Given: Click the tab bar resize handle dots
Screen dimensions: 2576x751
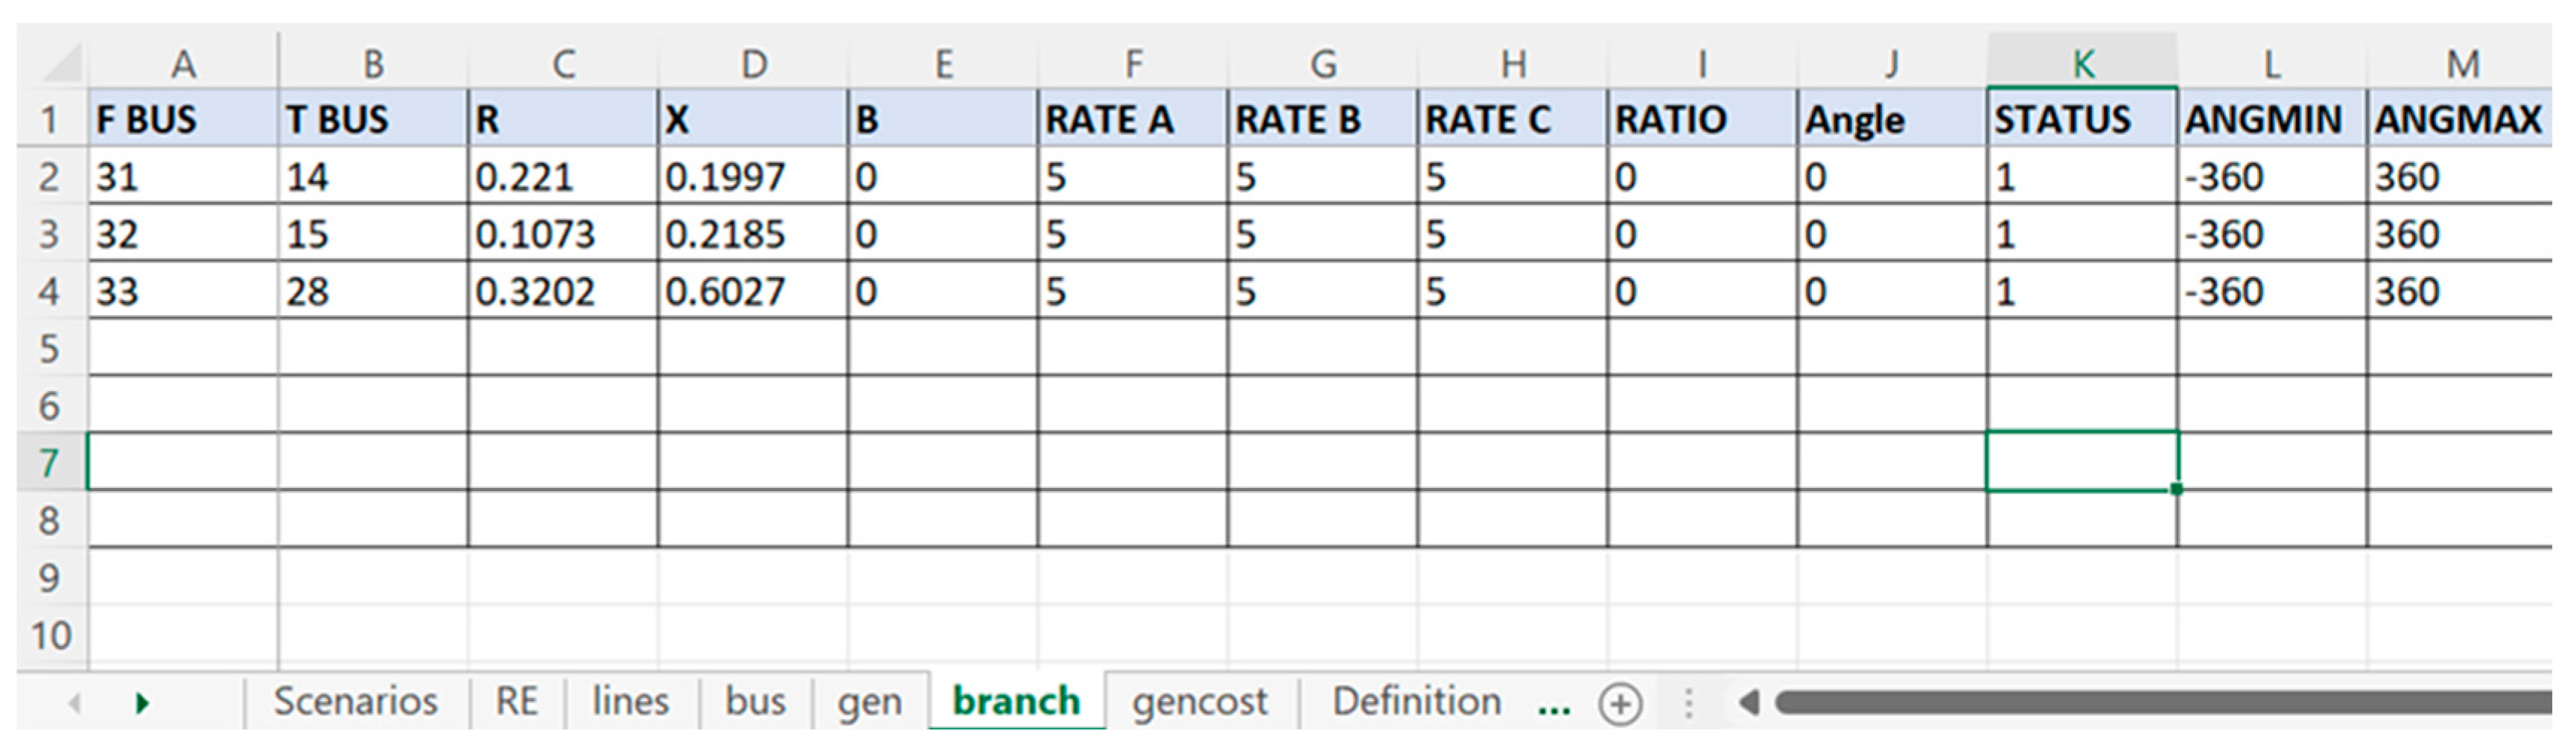Looking at the screenshot, I should pos(1688,704).
